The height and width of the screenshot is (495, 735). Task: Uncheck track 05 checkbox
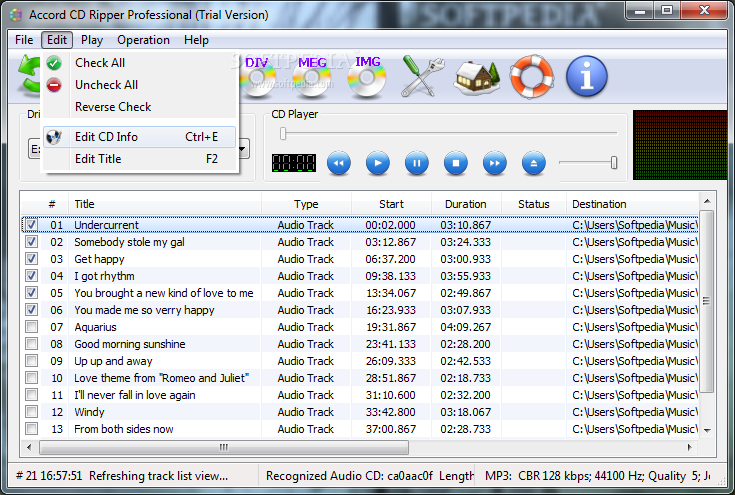31,293
